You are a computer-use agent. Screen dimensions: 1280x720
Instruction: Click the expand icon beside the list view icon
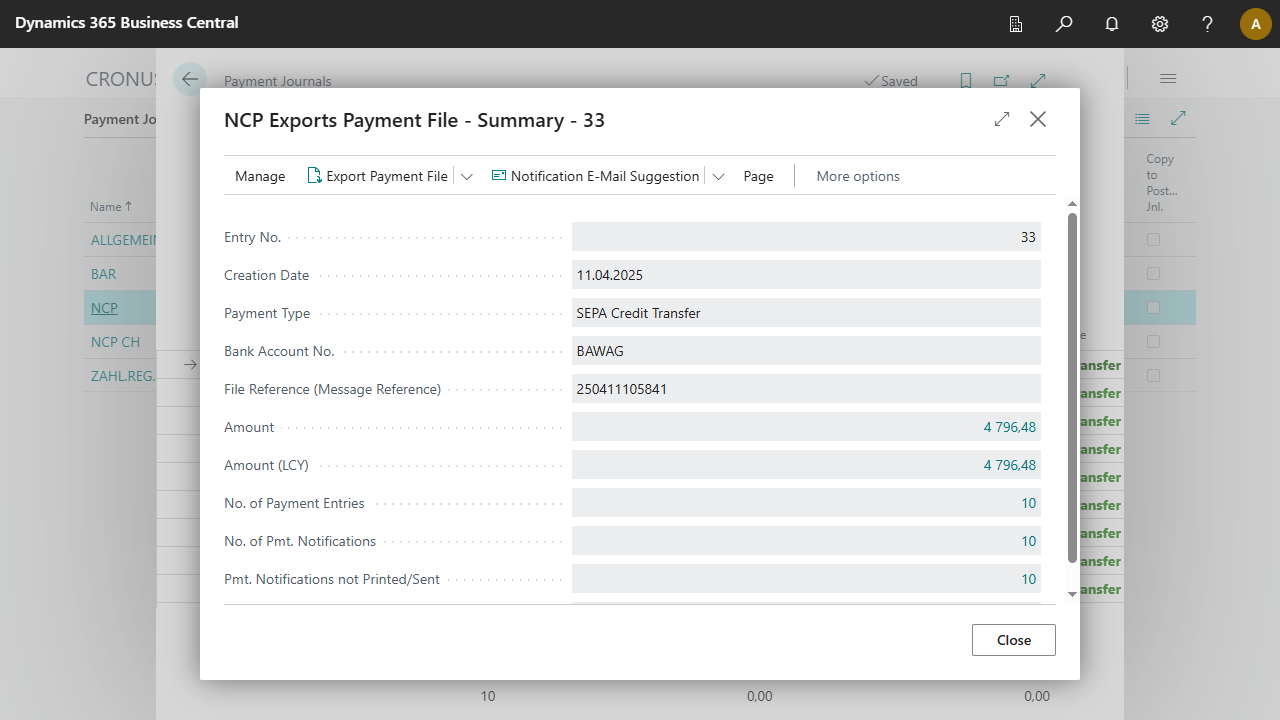pyautogui.click(x=1179, y=119)
